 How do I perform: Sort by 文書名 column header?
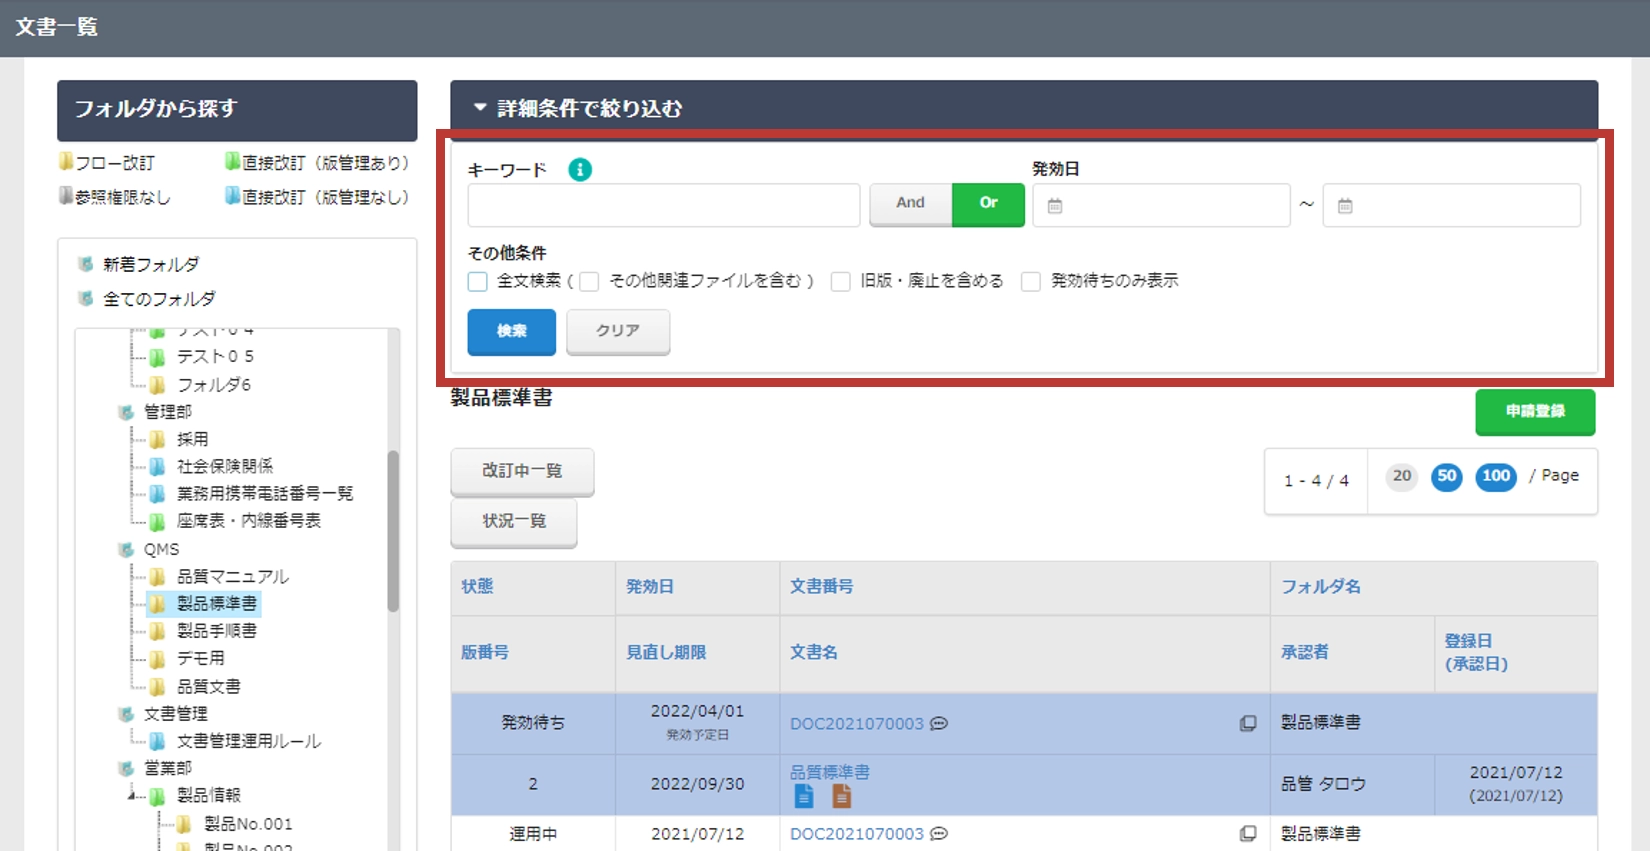pyautogui.click(x=814, y=652)
